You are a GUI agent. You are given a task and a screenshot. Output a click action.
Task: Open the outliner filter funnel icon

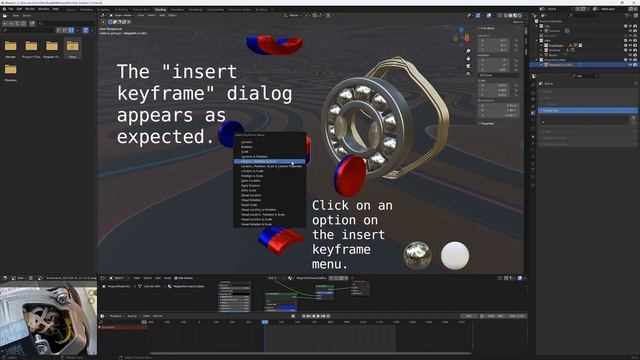[x=628, y=15]
